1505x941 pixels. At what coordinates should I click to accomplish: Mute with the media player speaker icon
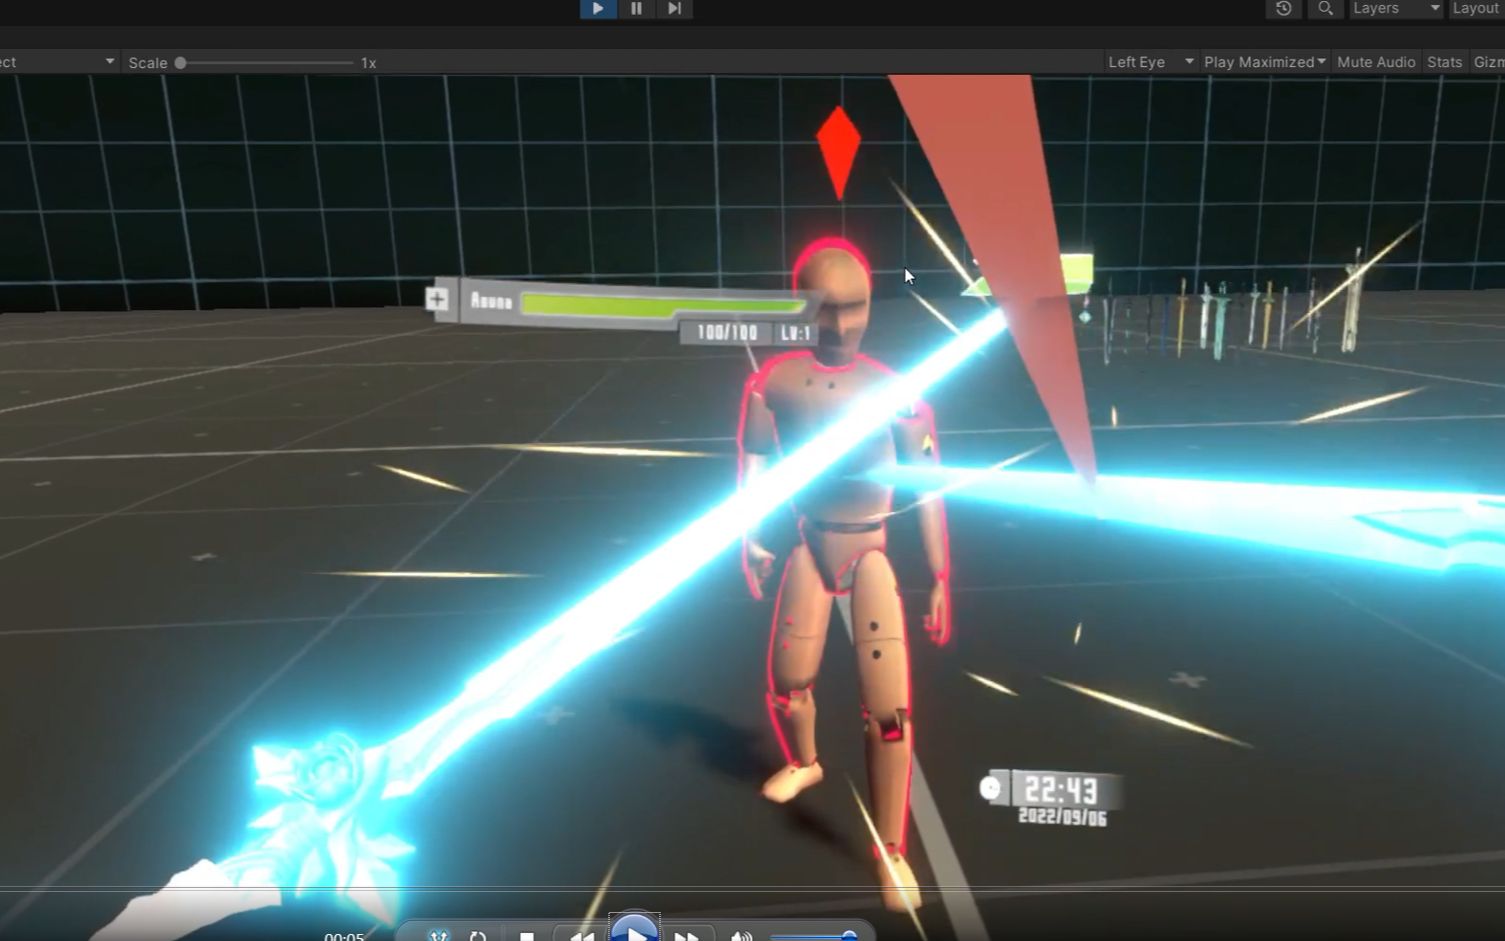(741, 936)
